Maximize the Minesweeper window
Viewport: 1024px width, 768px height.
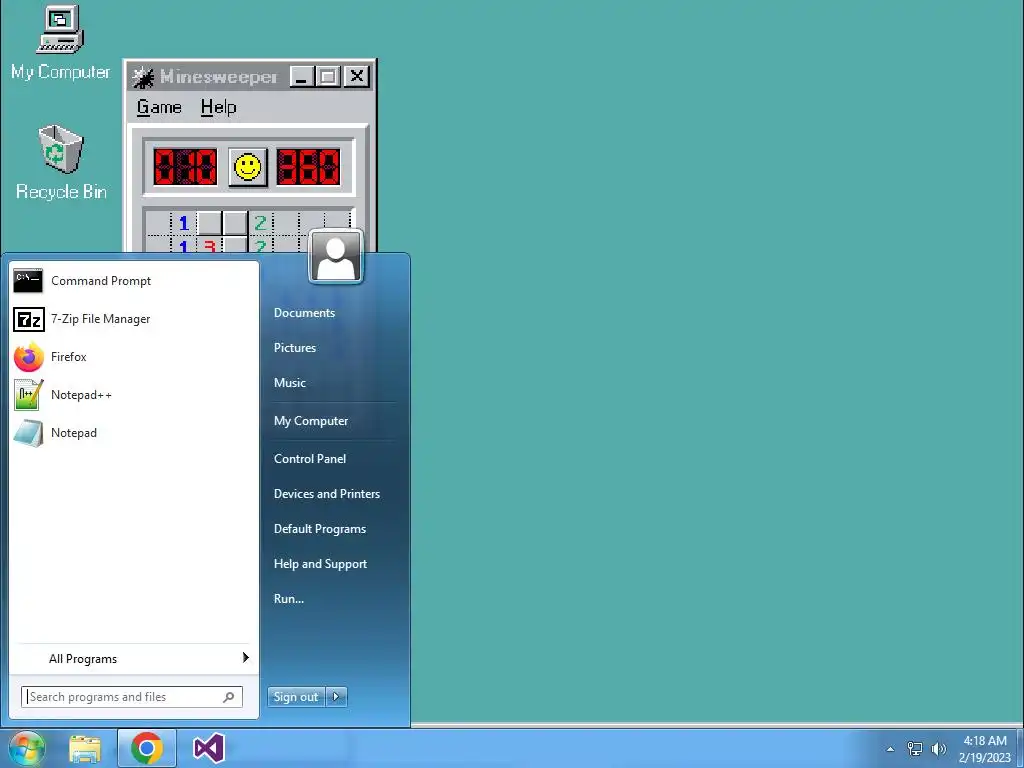(x=328, y=76)
